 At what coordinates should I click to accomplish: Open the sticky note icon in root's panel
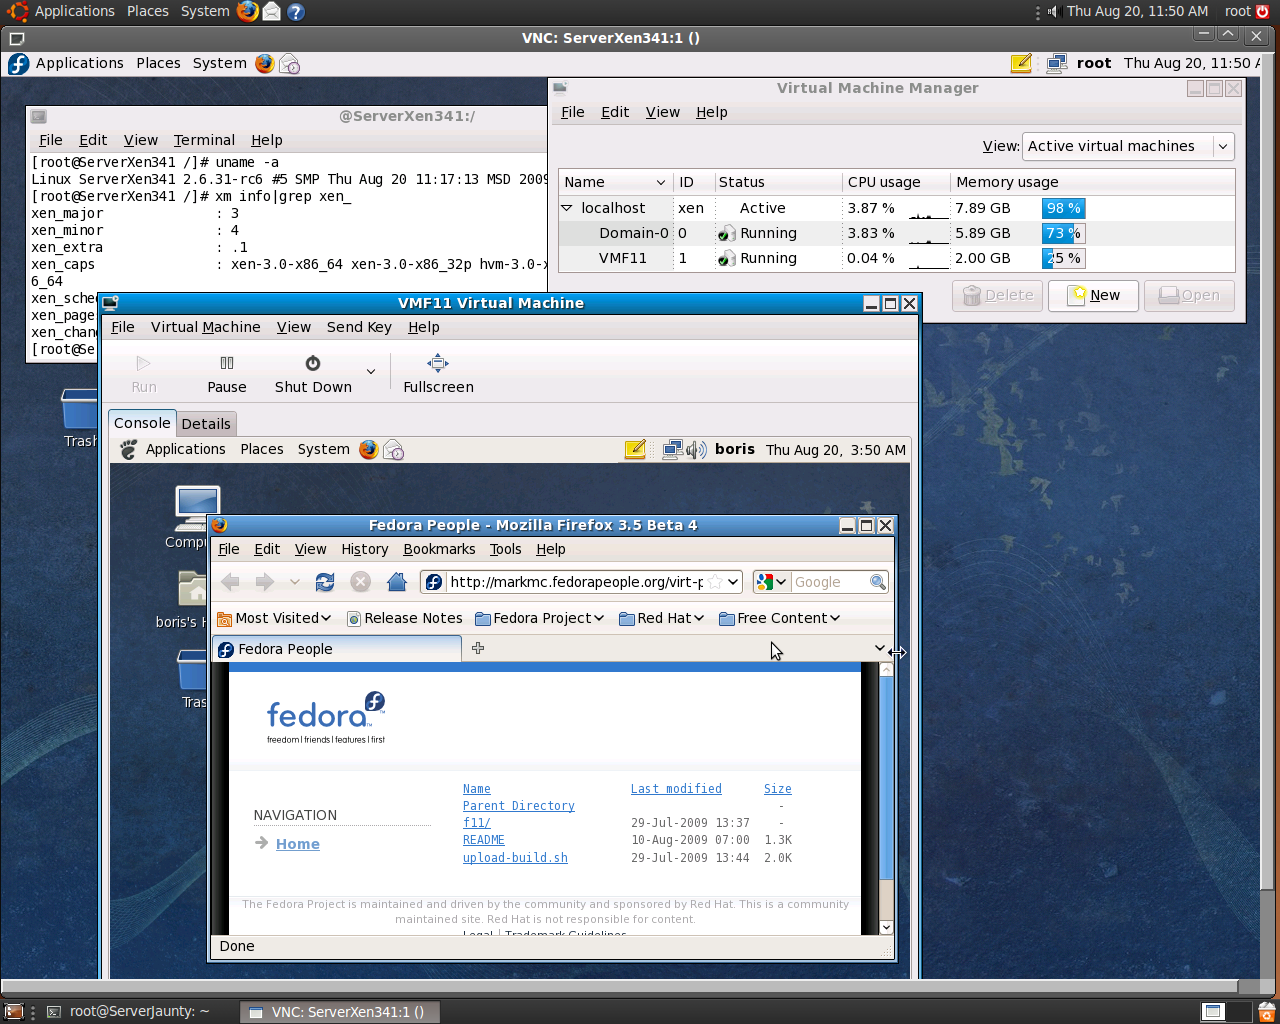click(x=1021, y=63)
